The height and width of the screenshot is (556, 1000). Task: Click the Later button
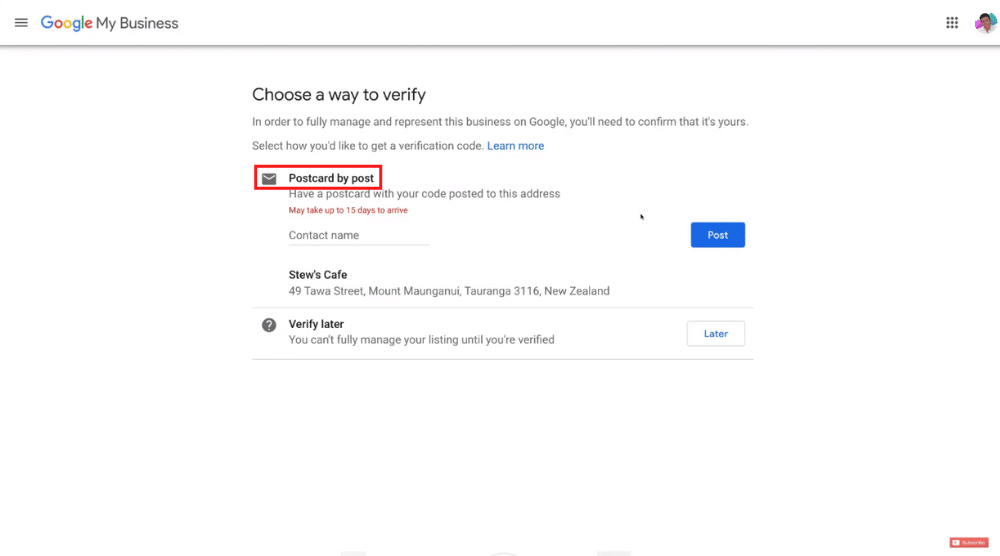tap(716, 333)
